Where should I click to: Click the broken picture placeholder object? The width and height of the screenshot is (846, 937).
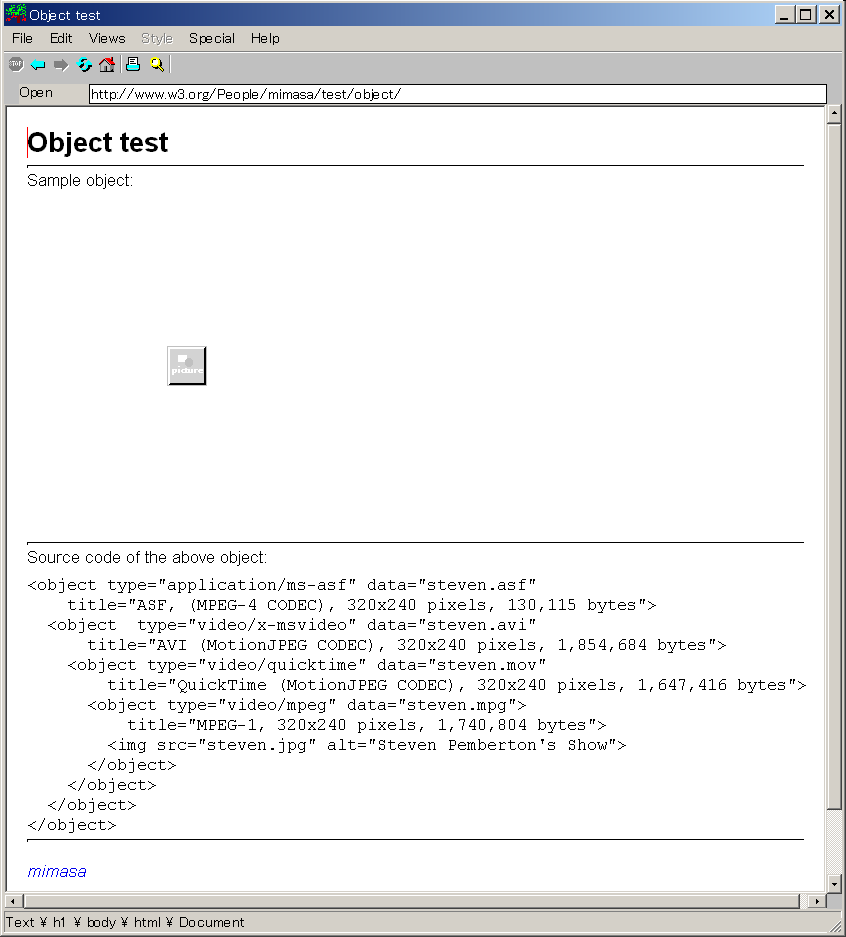187,366
